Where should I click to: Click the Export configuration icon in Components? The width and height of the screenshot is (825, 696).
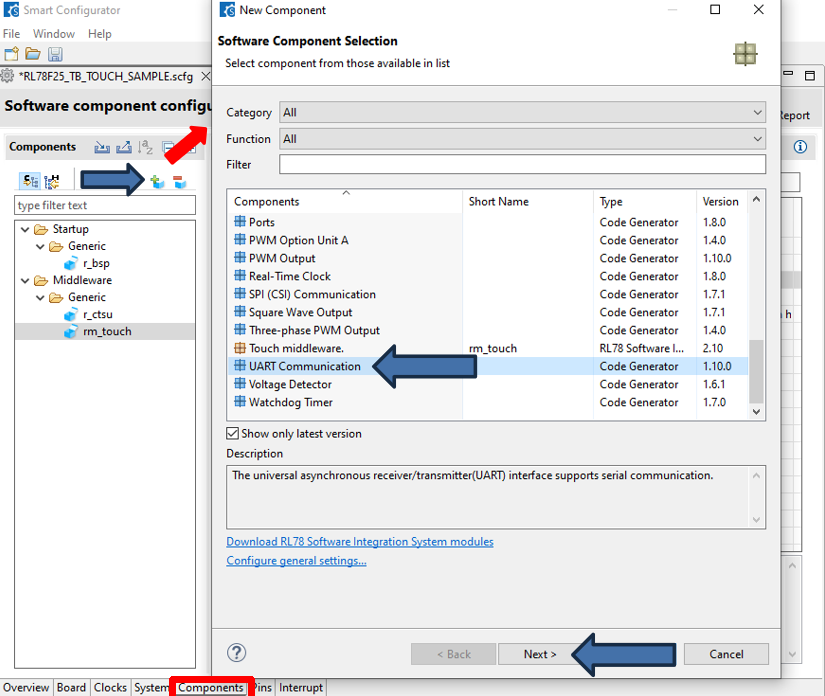point(124,147)
